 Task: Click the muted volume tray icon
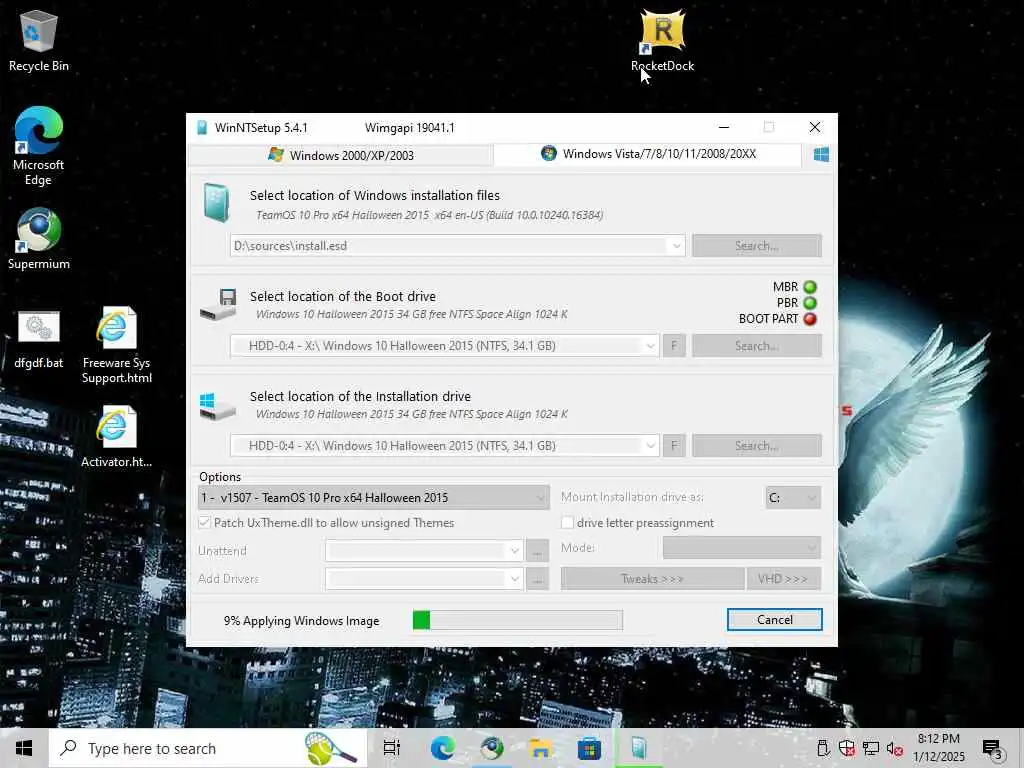point(895,748)
